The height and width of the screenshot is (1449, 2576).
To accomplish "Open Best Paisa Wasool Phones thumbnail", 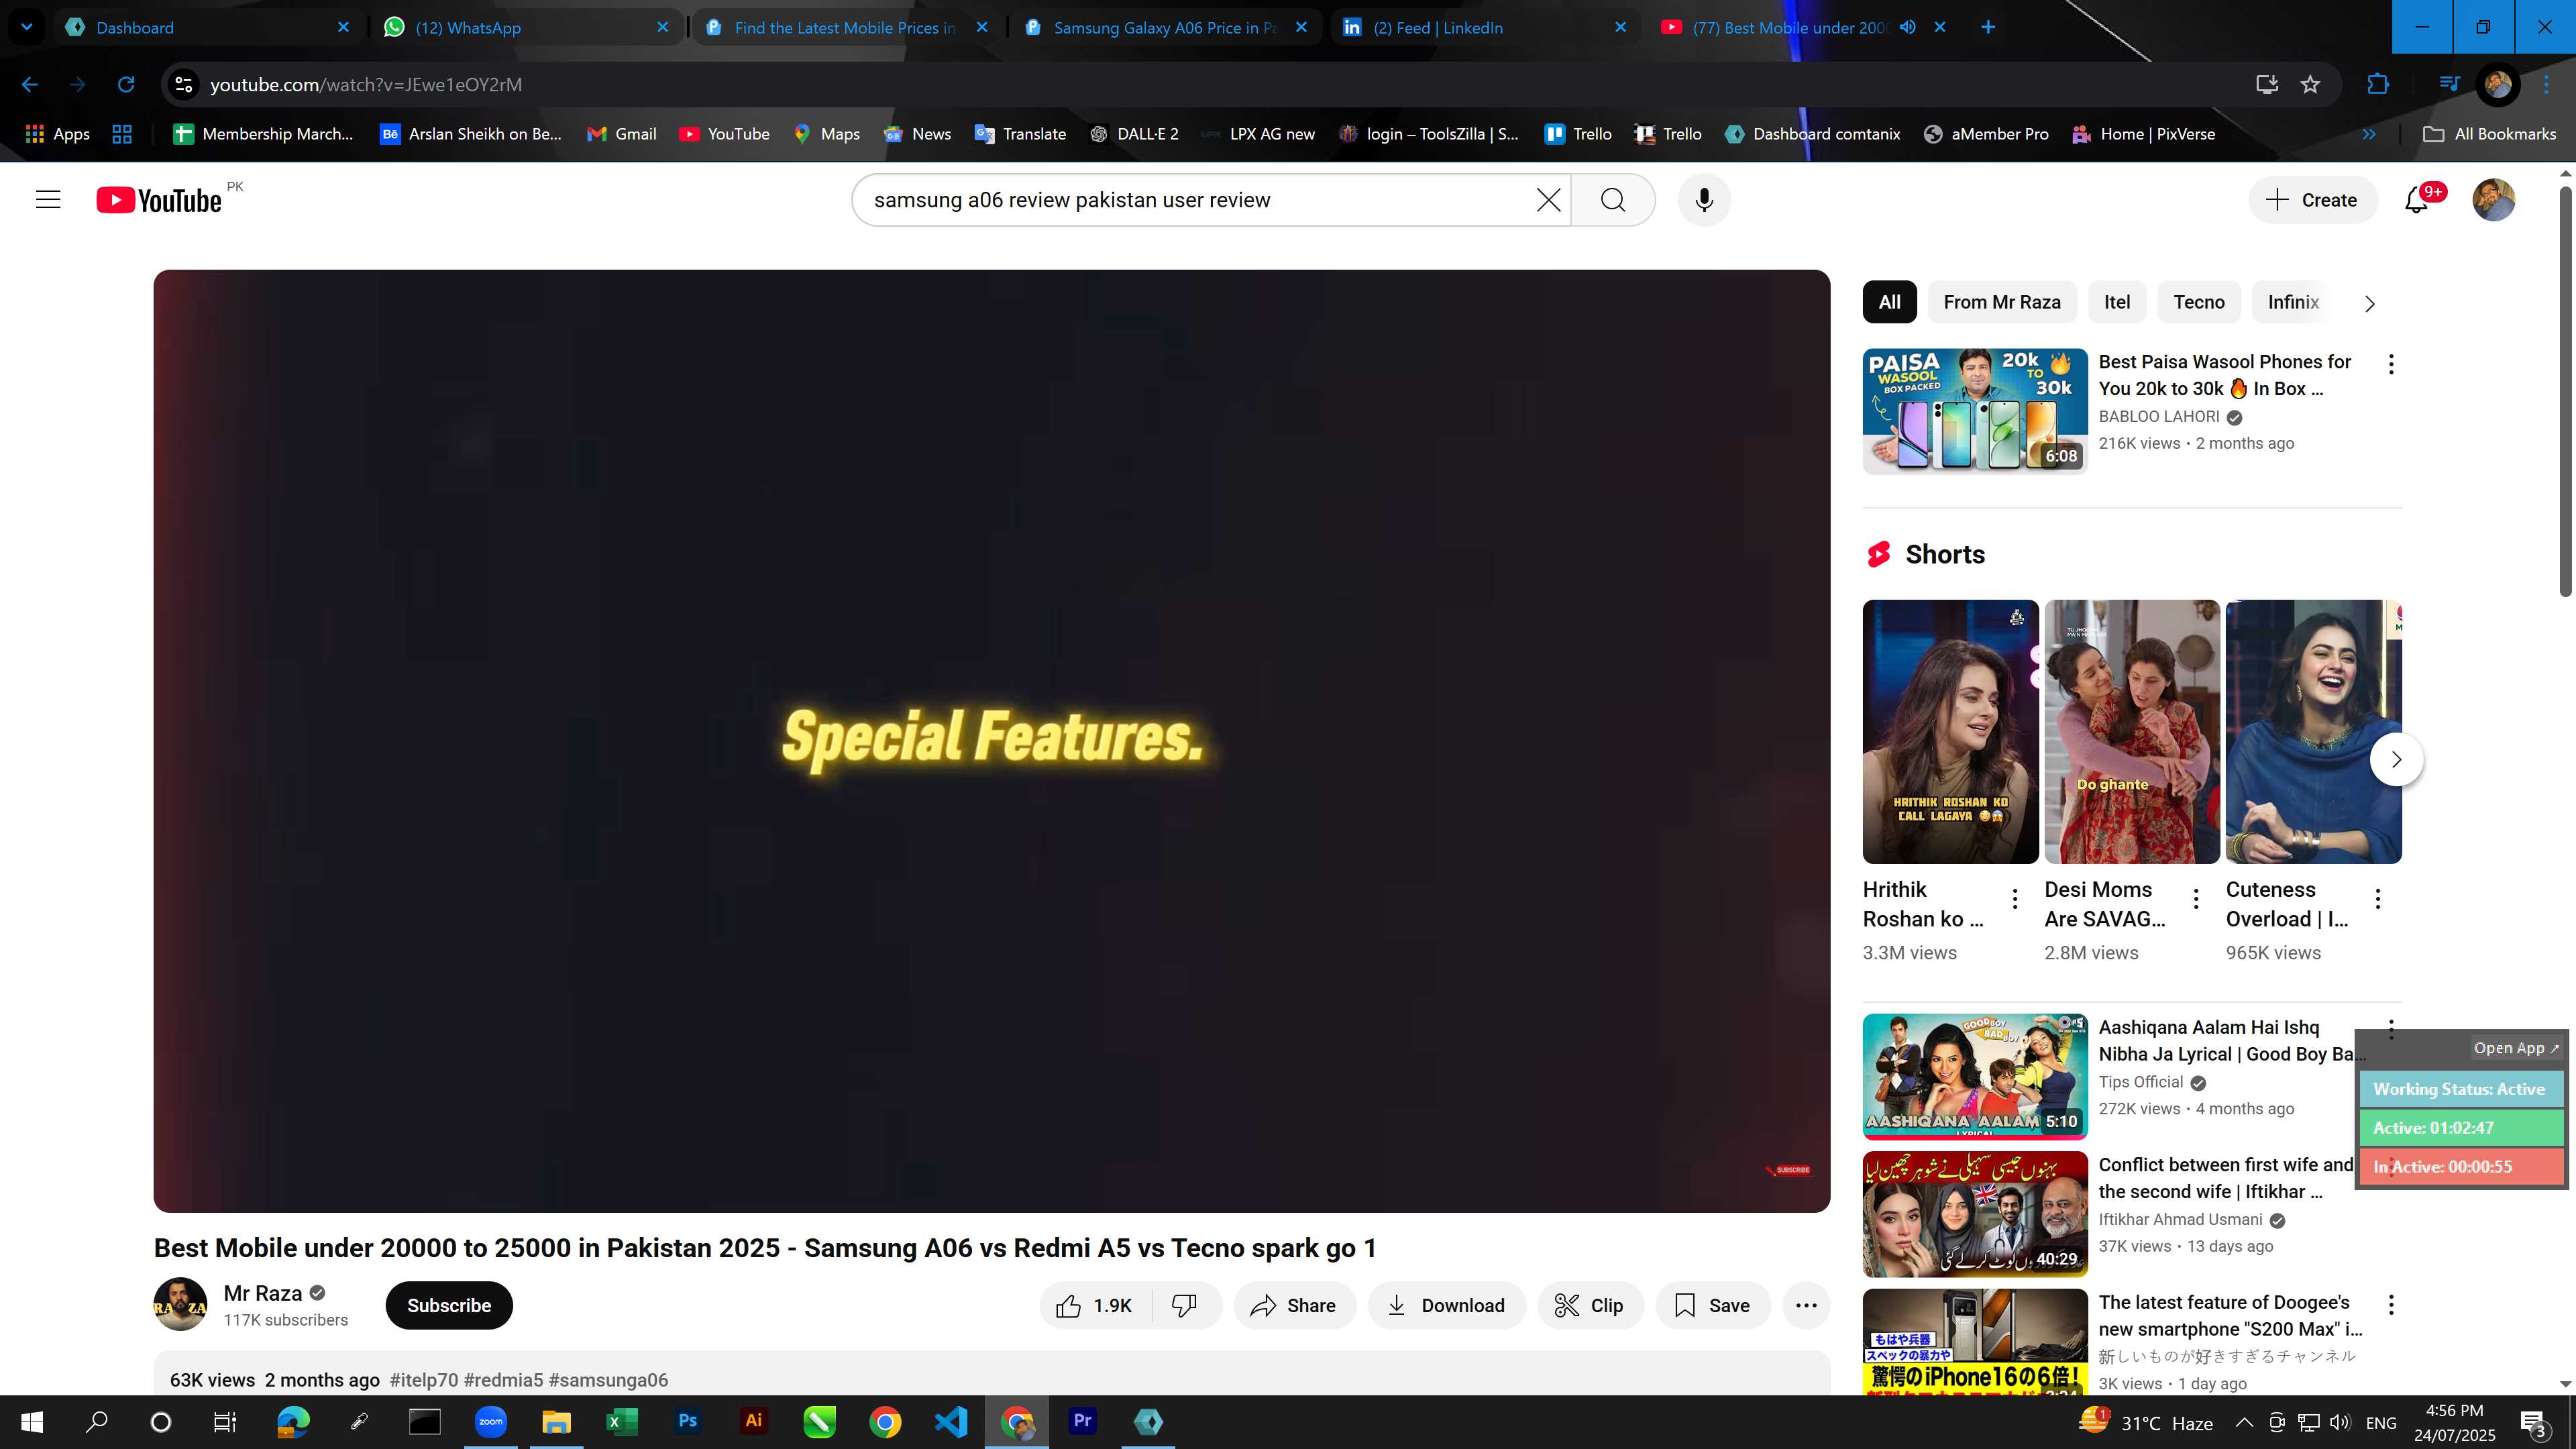I will (1975, 411).
